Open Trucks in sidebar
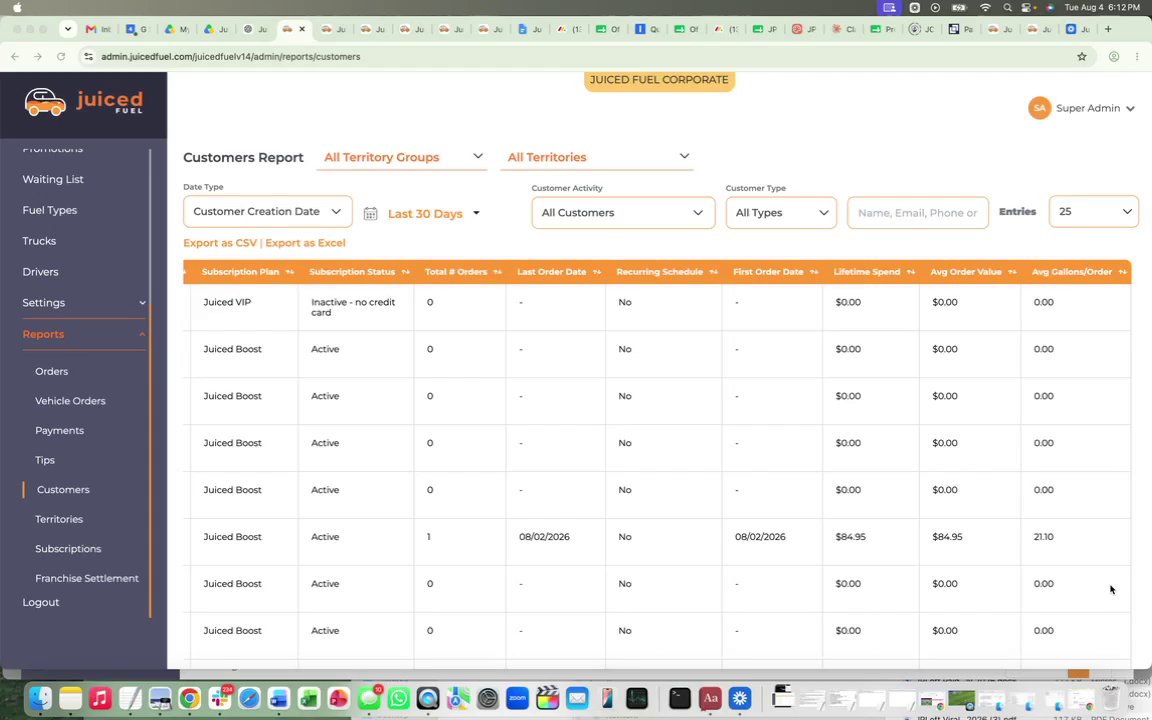The height and width of the screenshot is (720, 1152). coord(39,241)
